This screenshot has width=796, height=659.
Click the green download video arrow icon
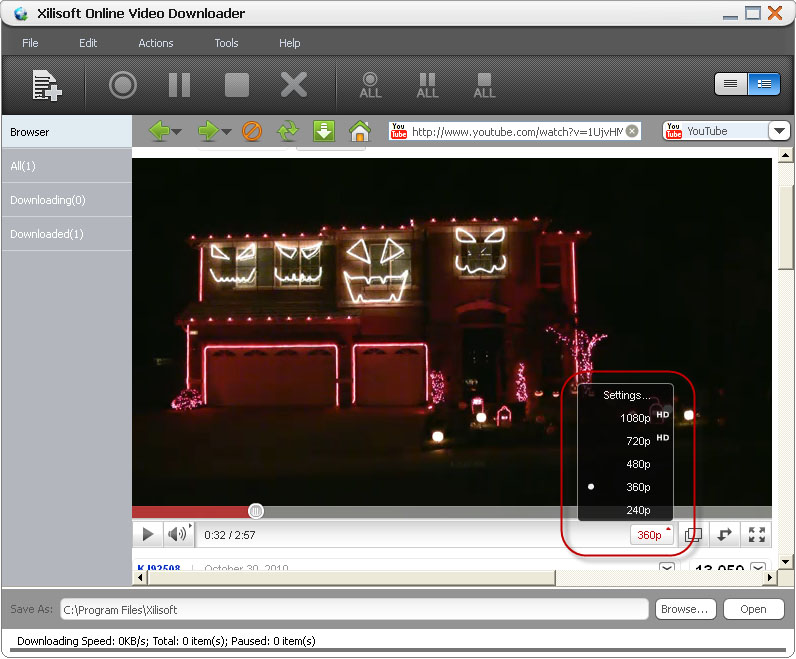tap(324, 131)
